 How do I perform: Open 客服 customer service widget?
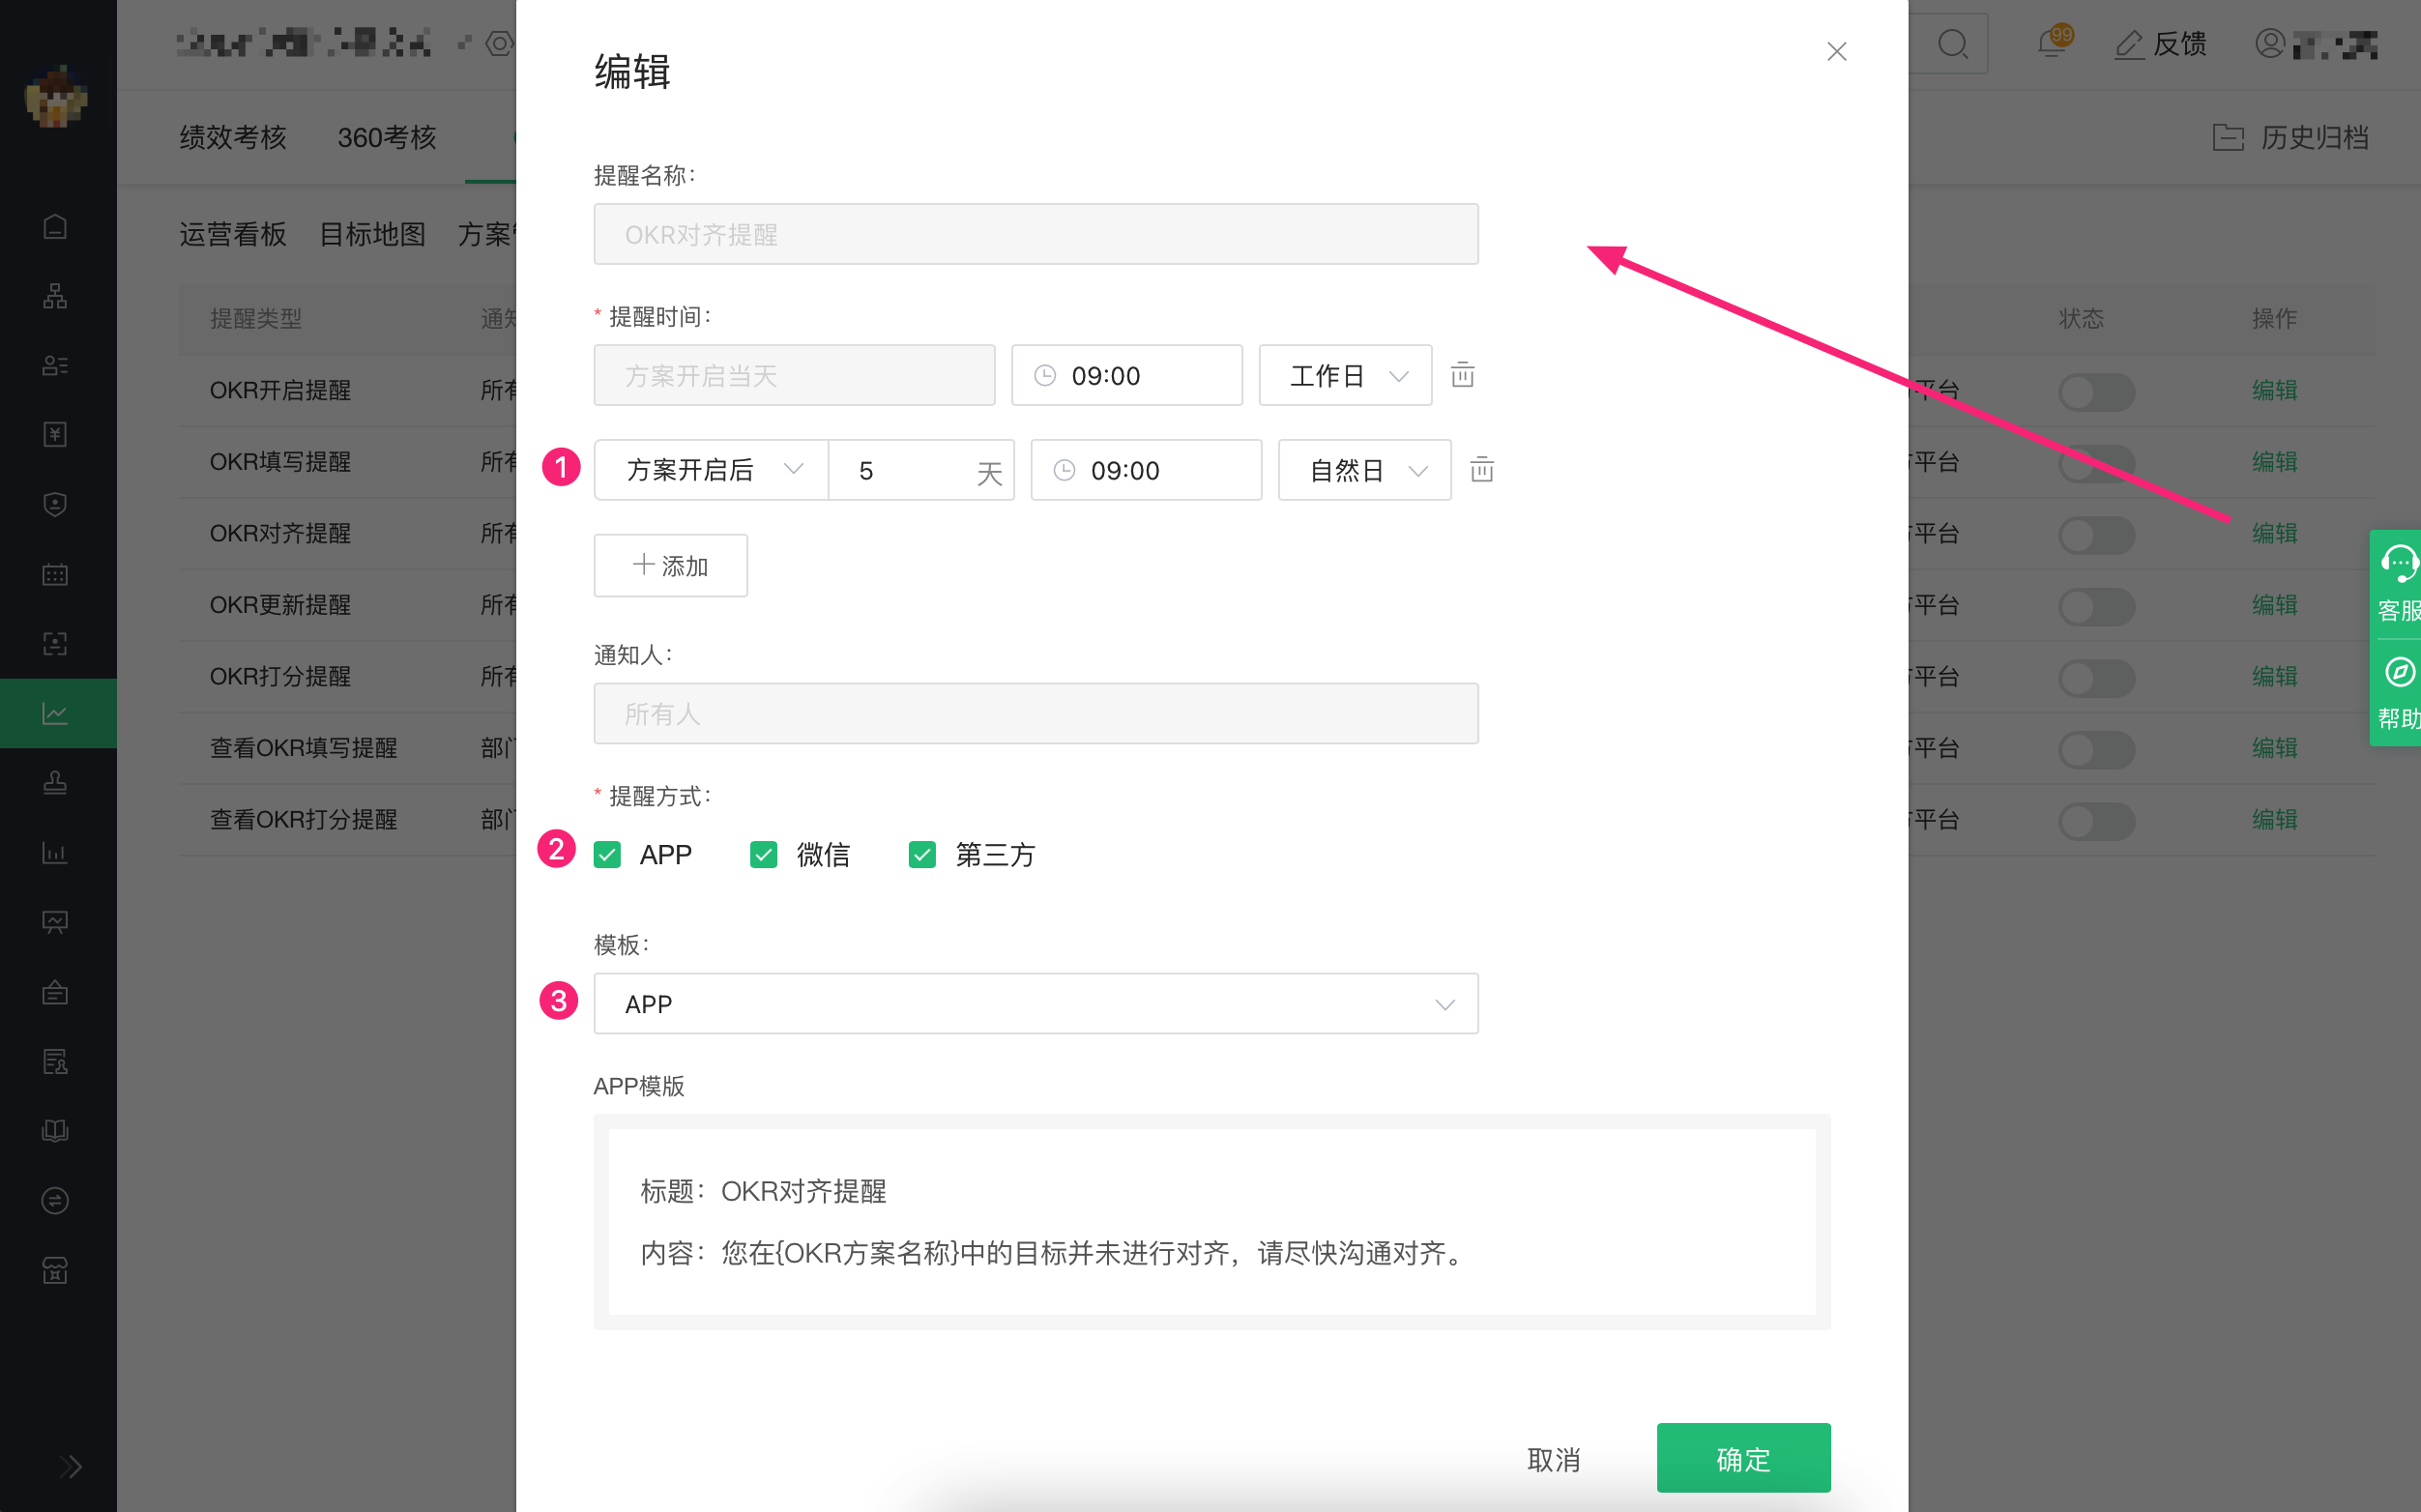pyautogui.click(x=2398, y=584)
